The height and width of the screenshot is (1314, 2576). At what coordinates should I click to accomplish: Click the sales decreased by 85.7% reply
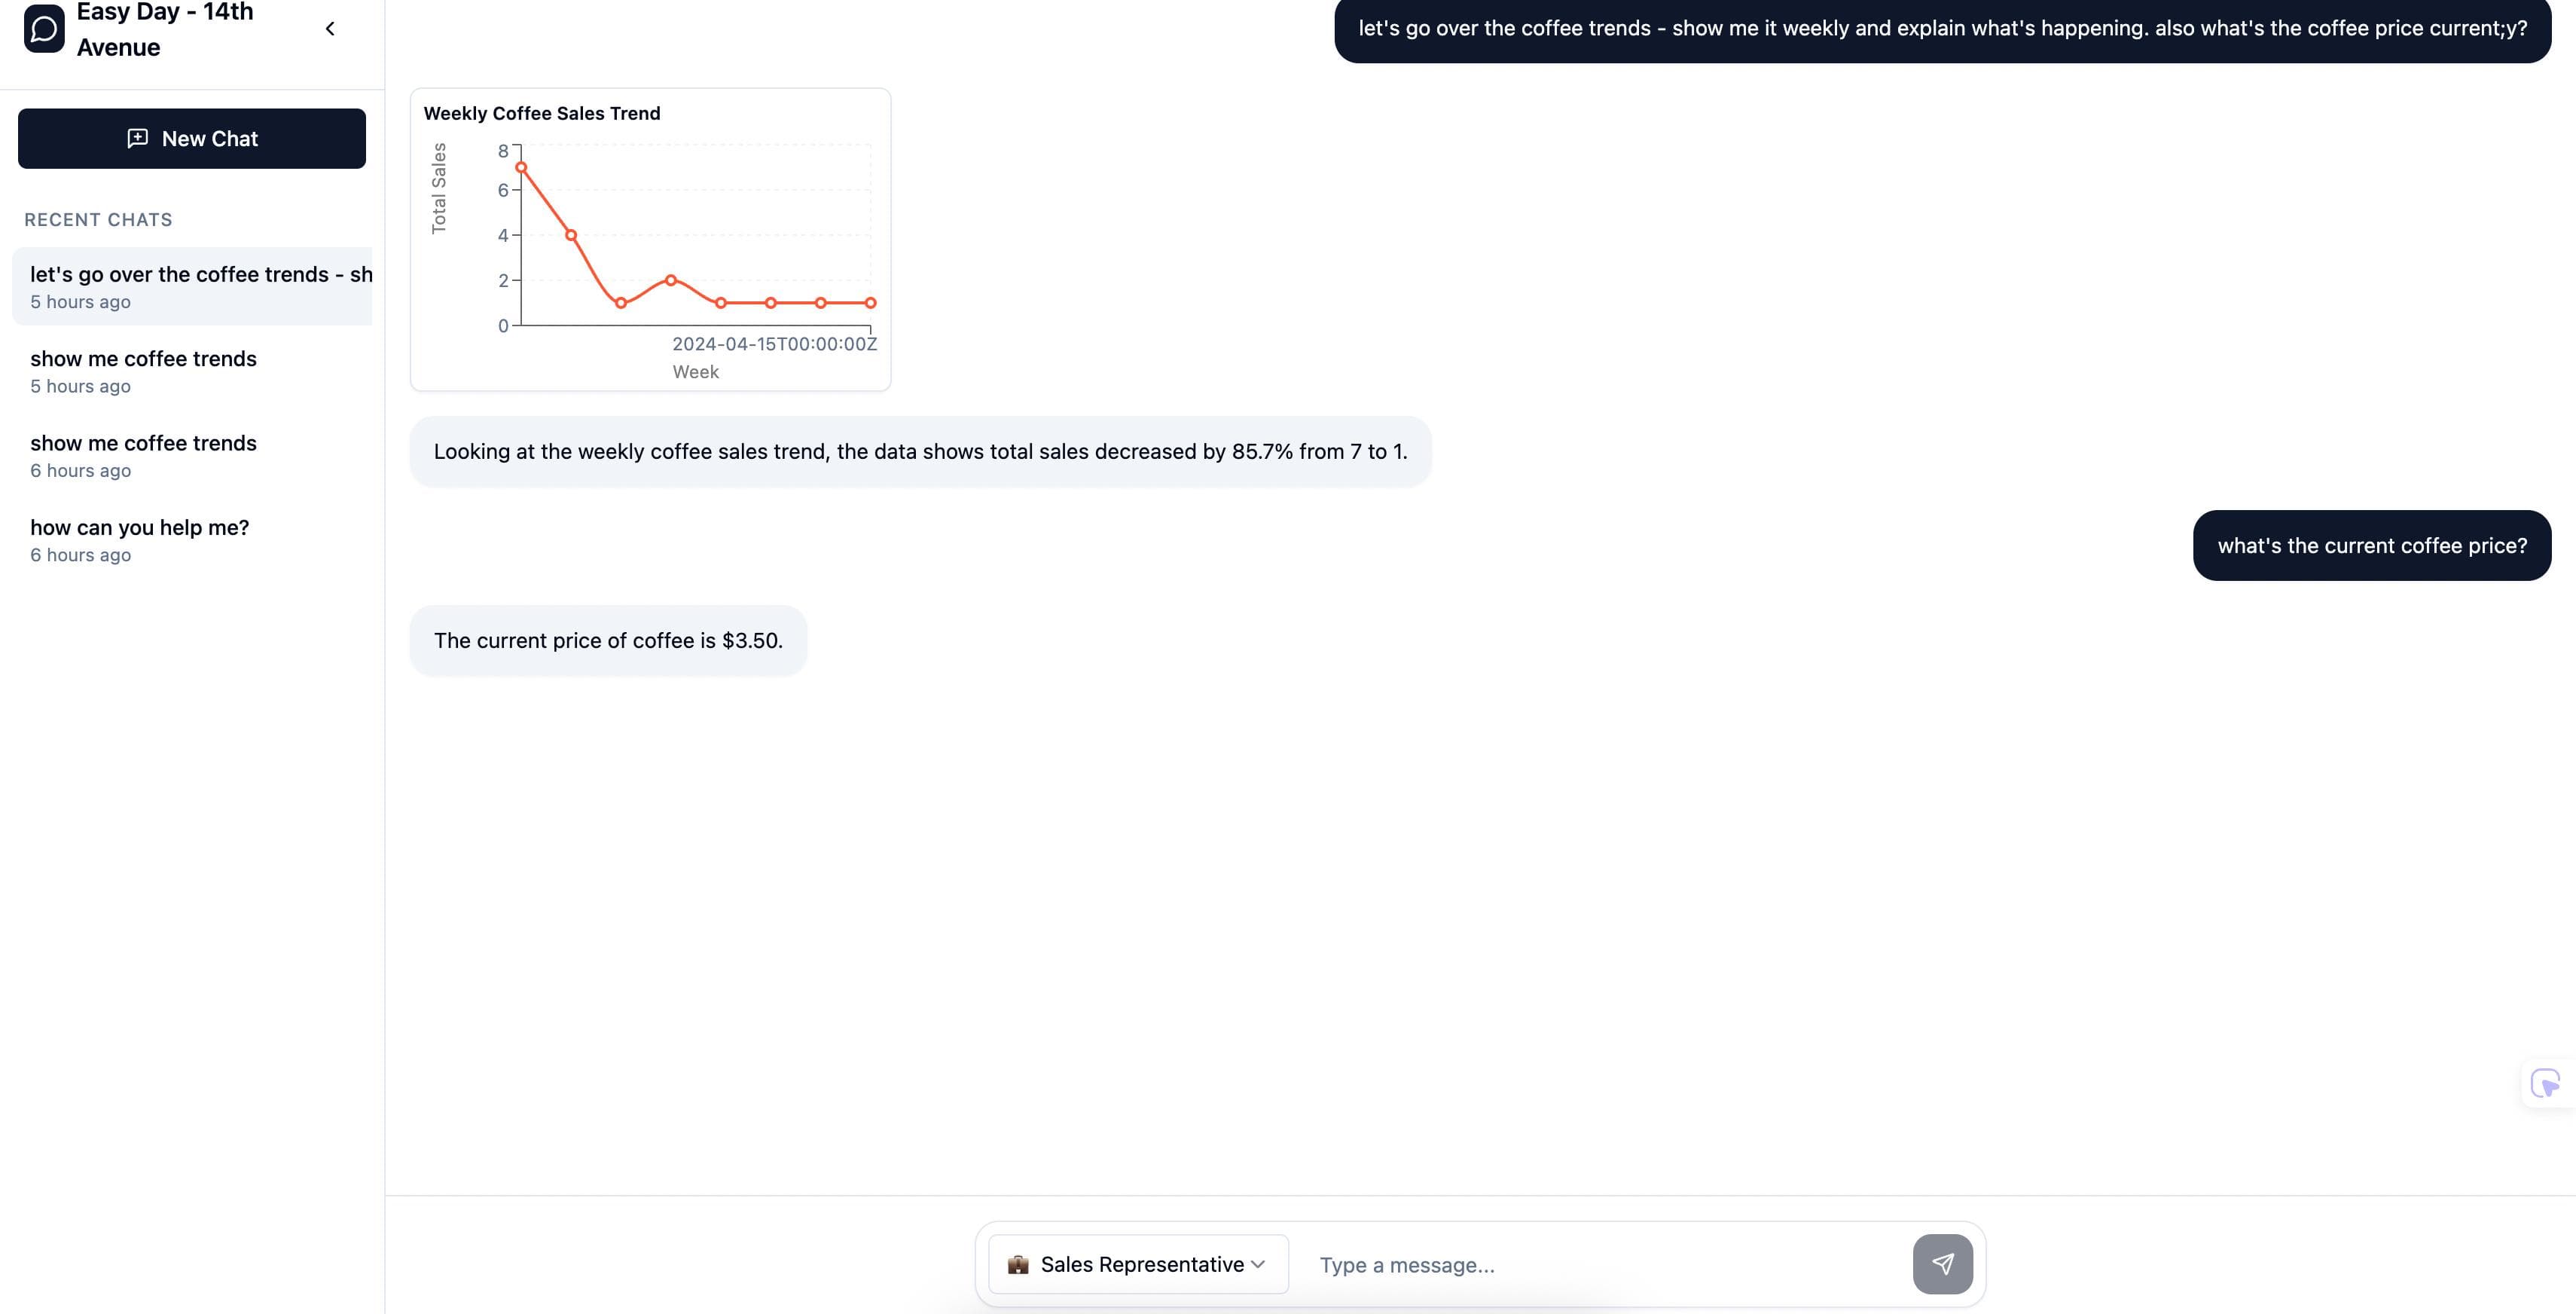pyautogui.click(x=920, y=452)
